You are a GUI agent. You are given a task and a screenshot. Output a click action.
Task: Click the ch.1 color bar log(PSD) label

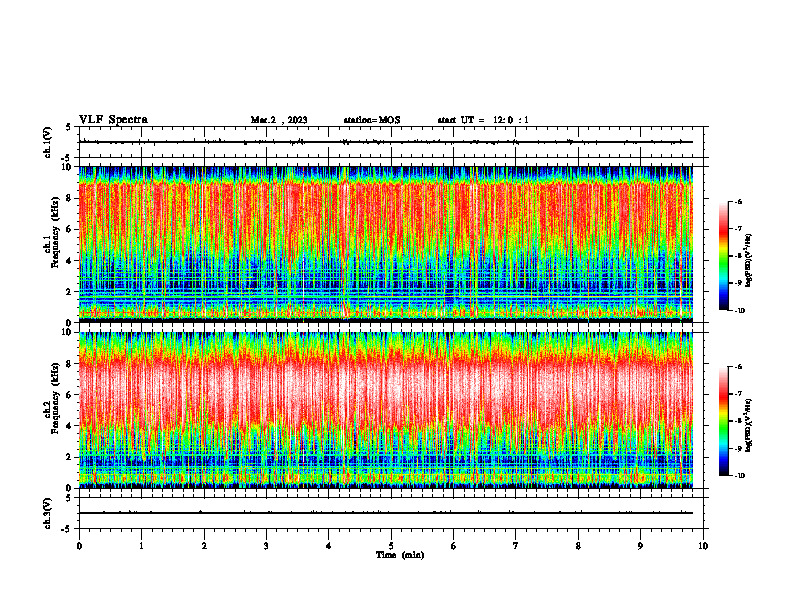coord(748,261)
